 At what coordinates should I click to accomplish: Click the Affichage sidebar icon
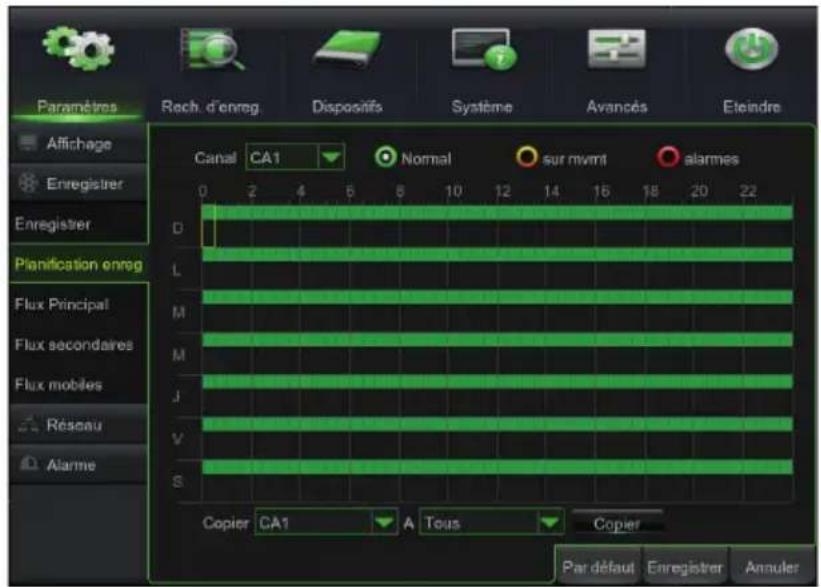(x=28, y=142)
